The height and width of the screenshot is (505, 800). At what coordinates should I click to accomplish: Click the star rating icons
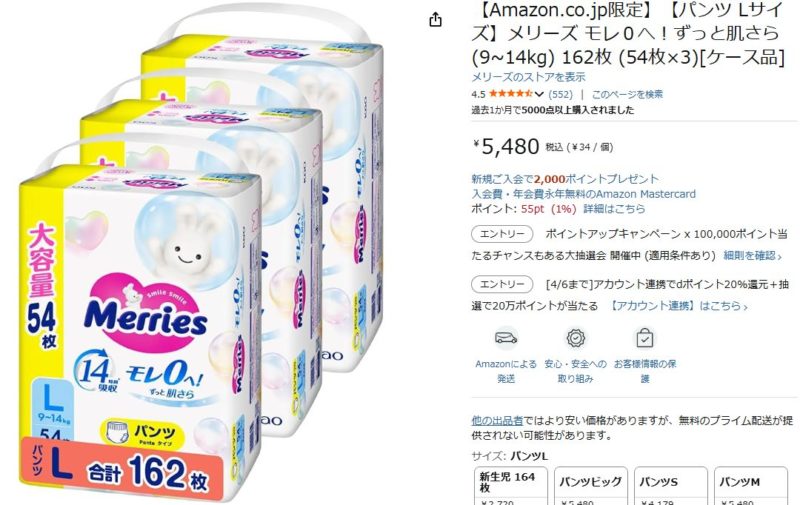(x=511, y=94)
